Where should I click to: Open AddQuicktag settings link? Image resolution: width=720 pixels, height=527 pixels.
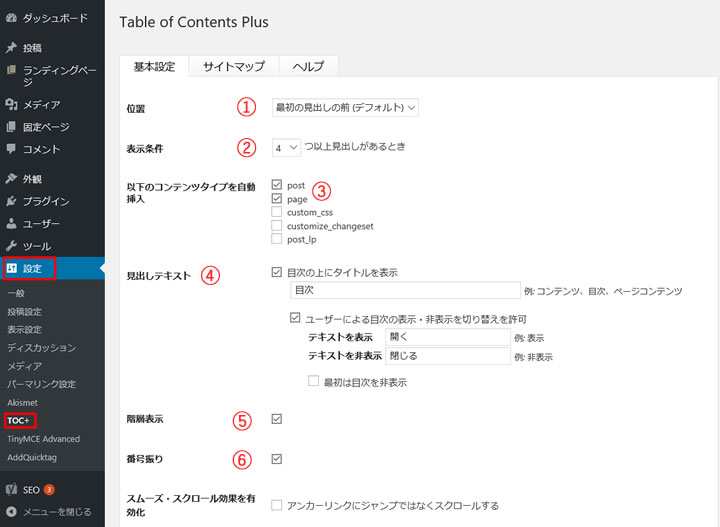pos(32,457)
